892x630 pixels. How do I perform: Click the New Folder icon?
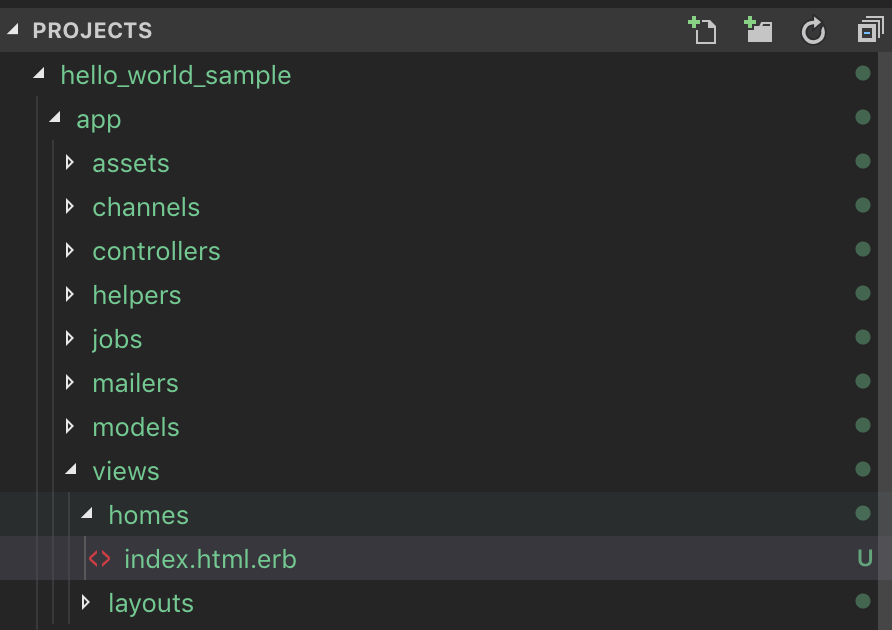point(759,30)
